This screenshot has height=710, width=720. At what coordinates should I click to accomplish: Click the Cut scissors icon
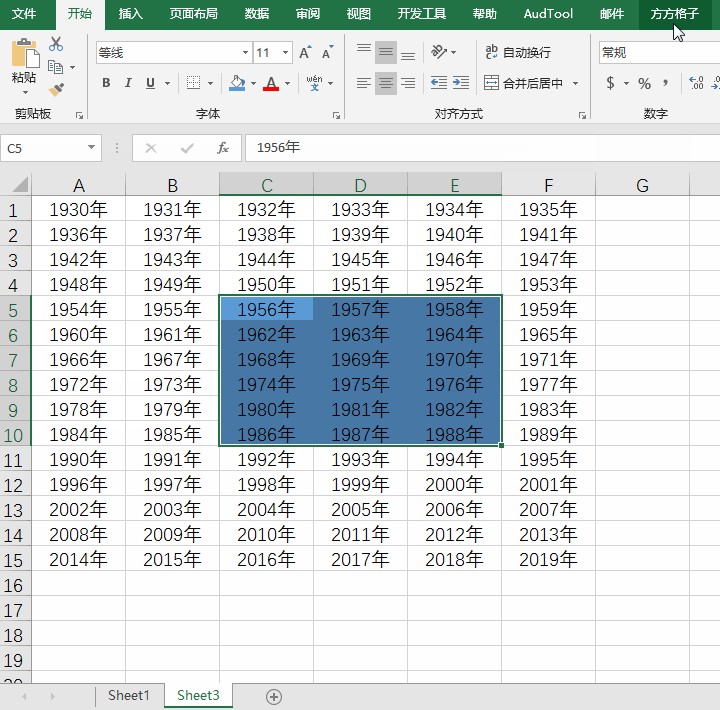(x=56, y=44)
